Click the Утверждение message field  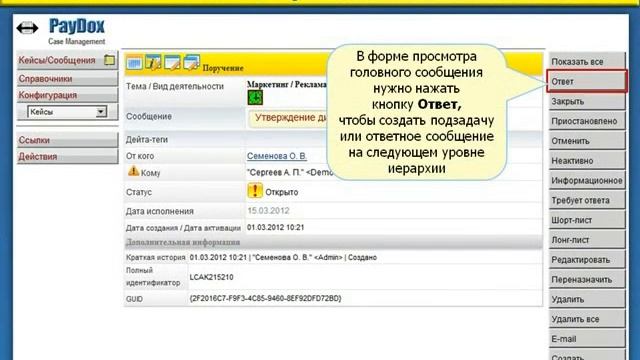point(288,118)
